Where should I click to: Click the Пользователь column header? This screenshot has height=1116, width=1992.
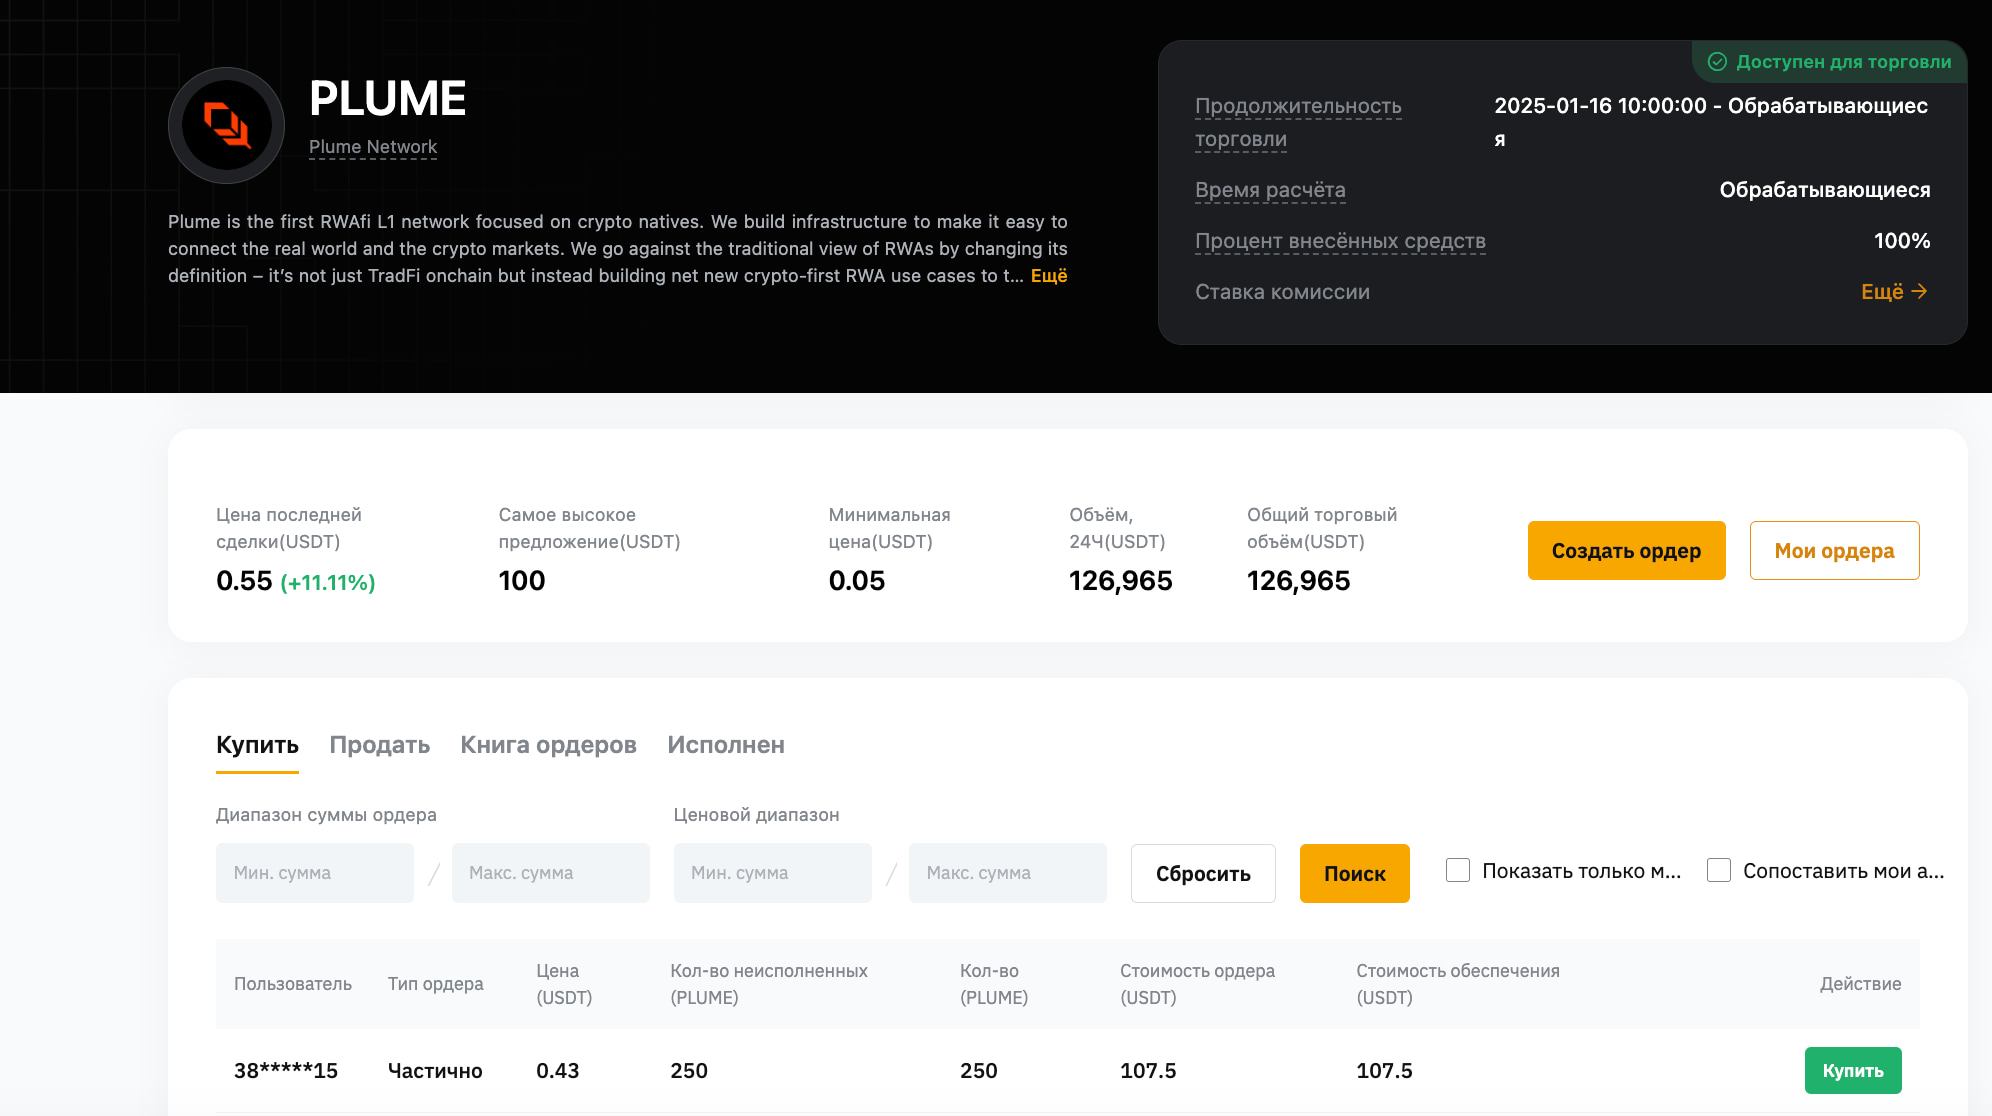click(293, 984)
